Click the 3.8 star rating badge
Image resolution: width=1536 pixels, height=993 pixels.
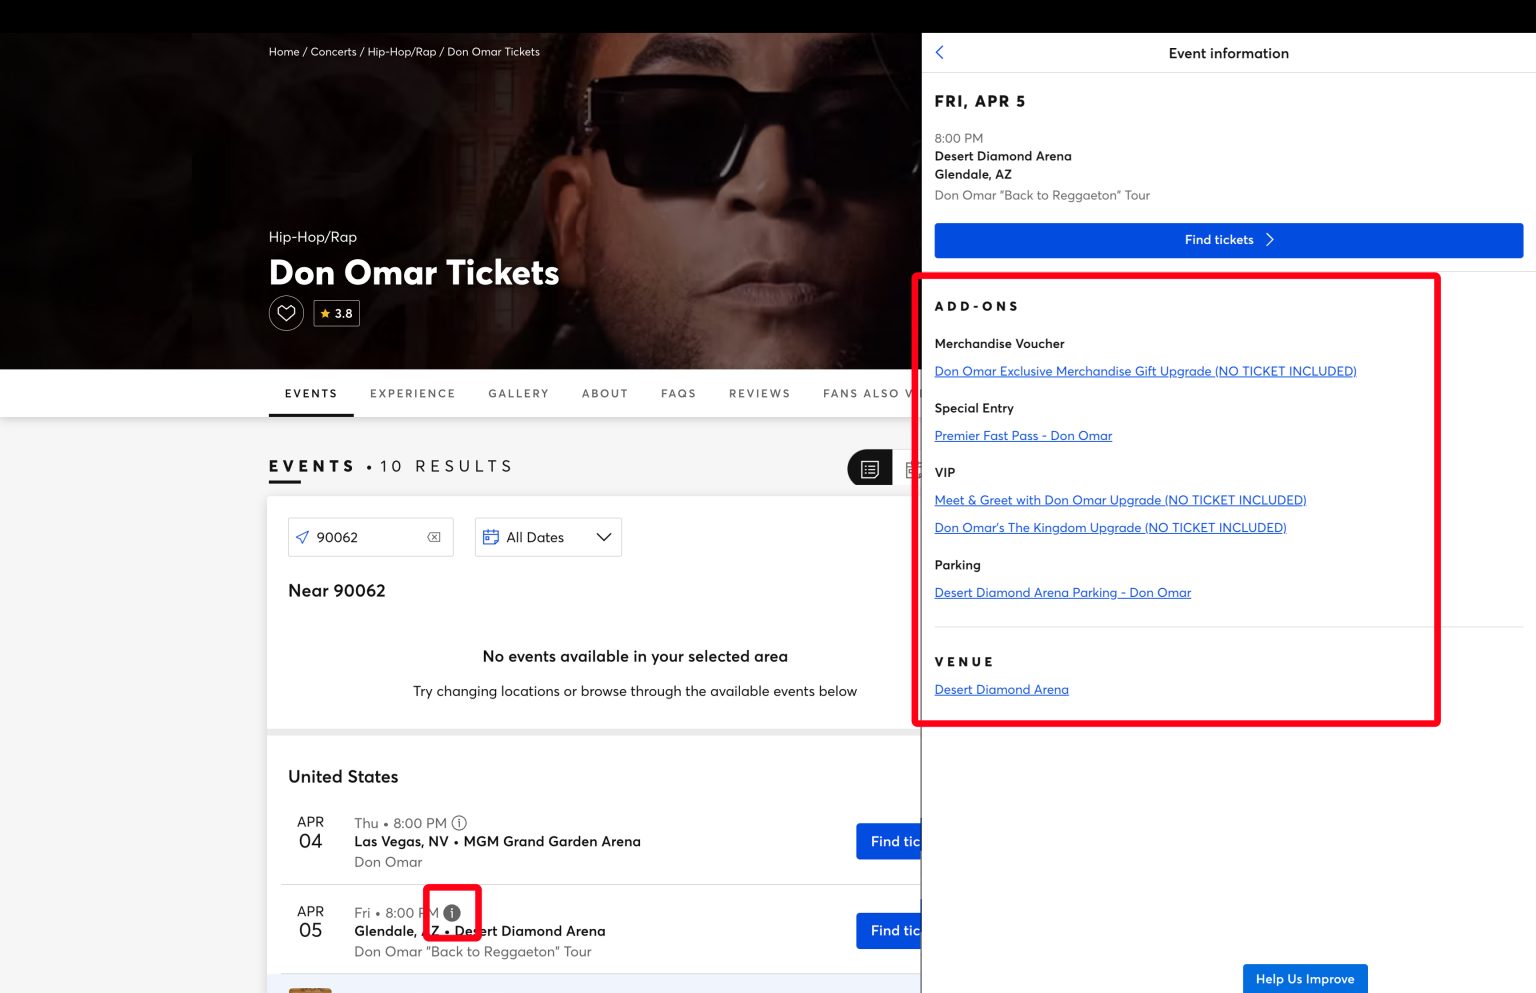[337, 313]
